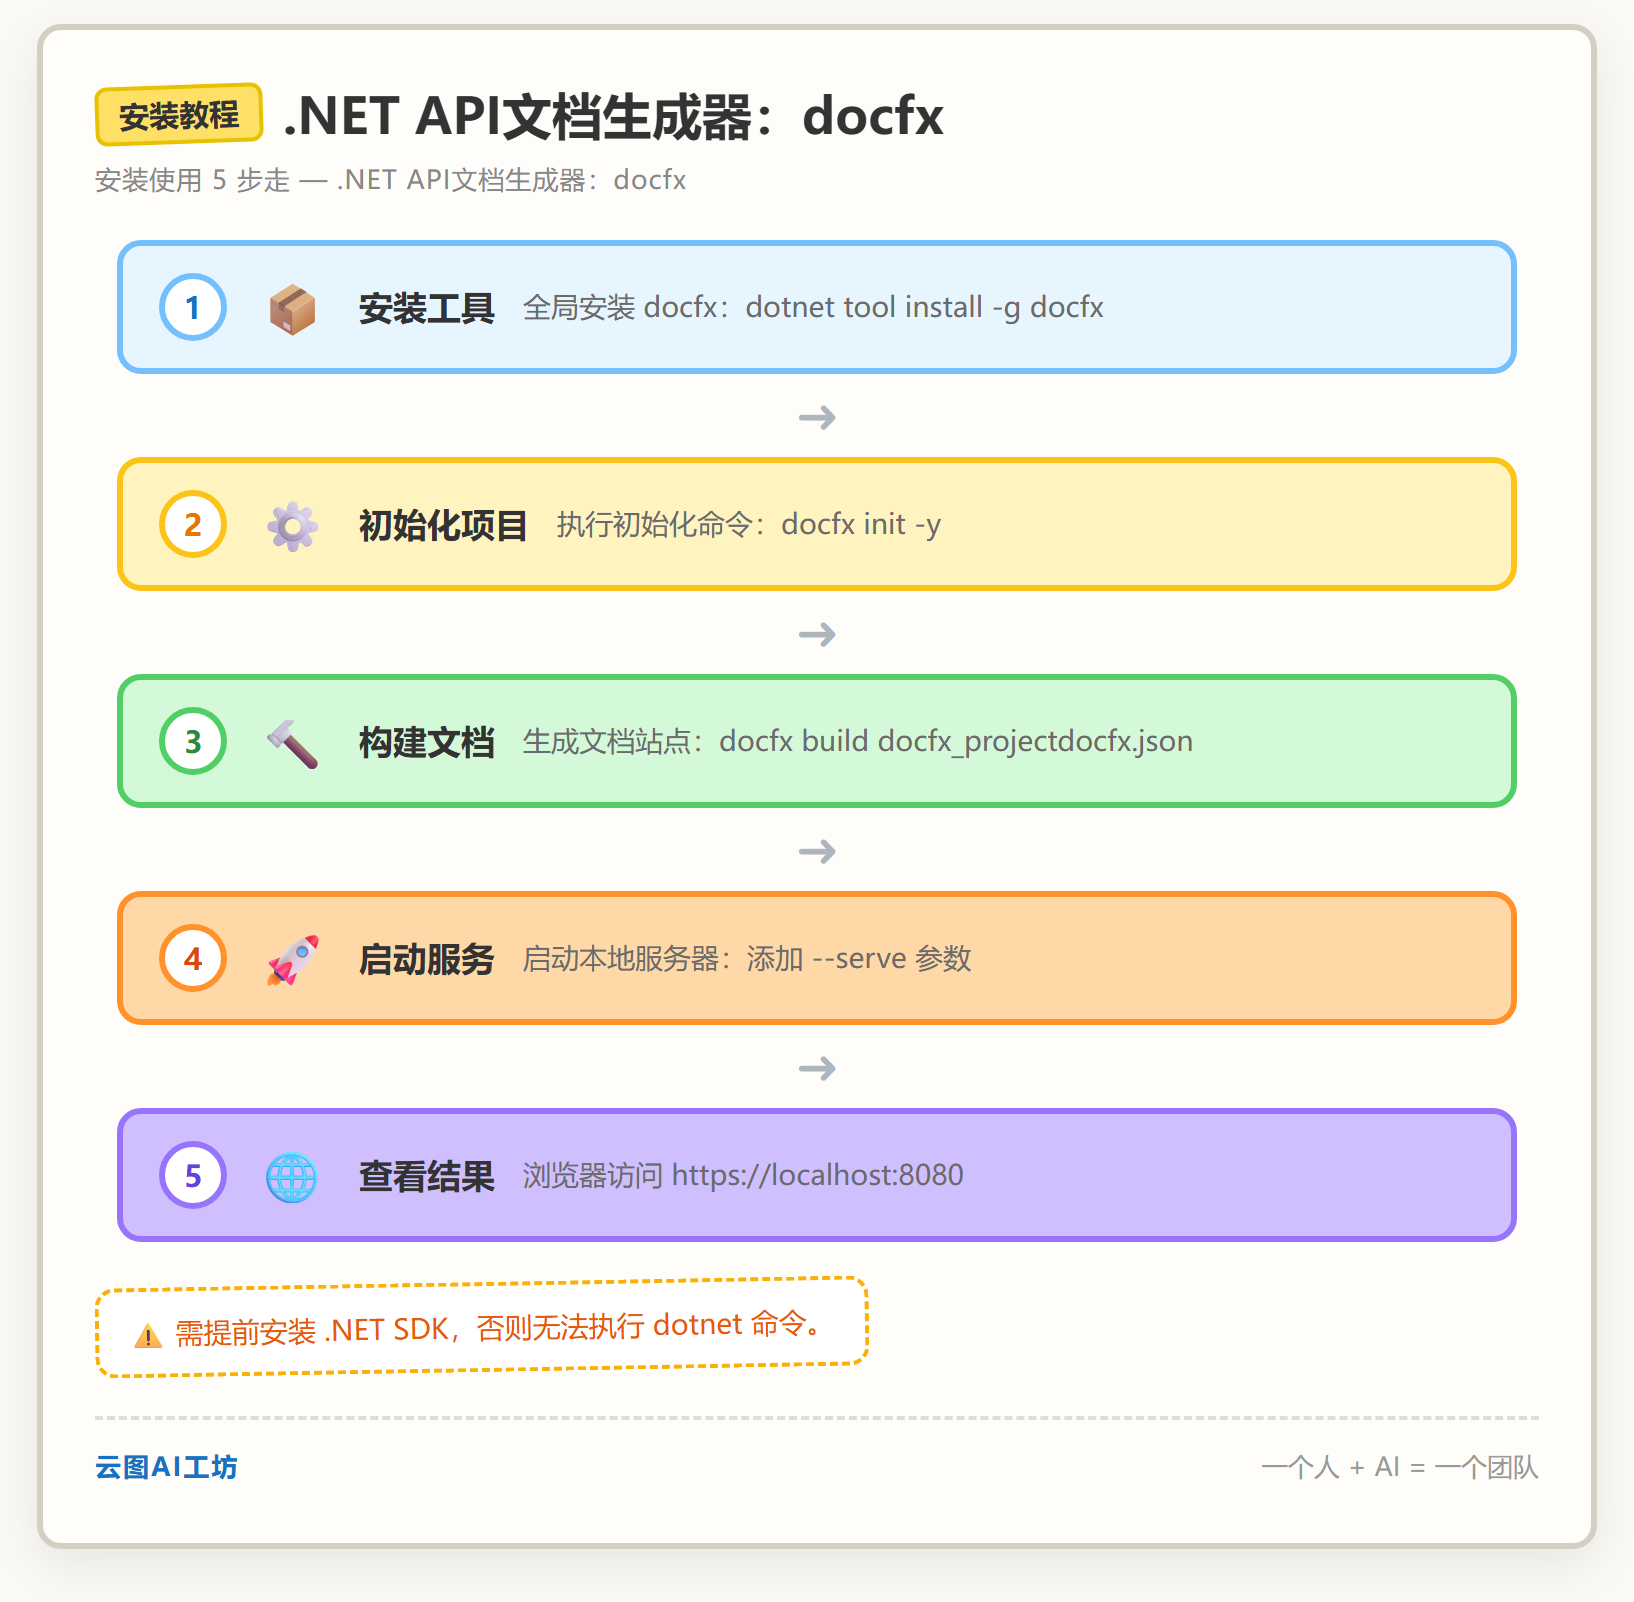Click the 构建文档 step heading
Screen dimensions: 1634x1602
coord(427,742)
